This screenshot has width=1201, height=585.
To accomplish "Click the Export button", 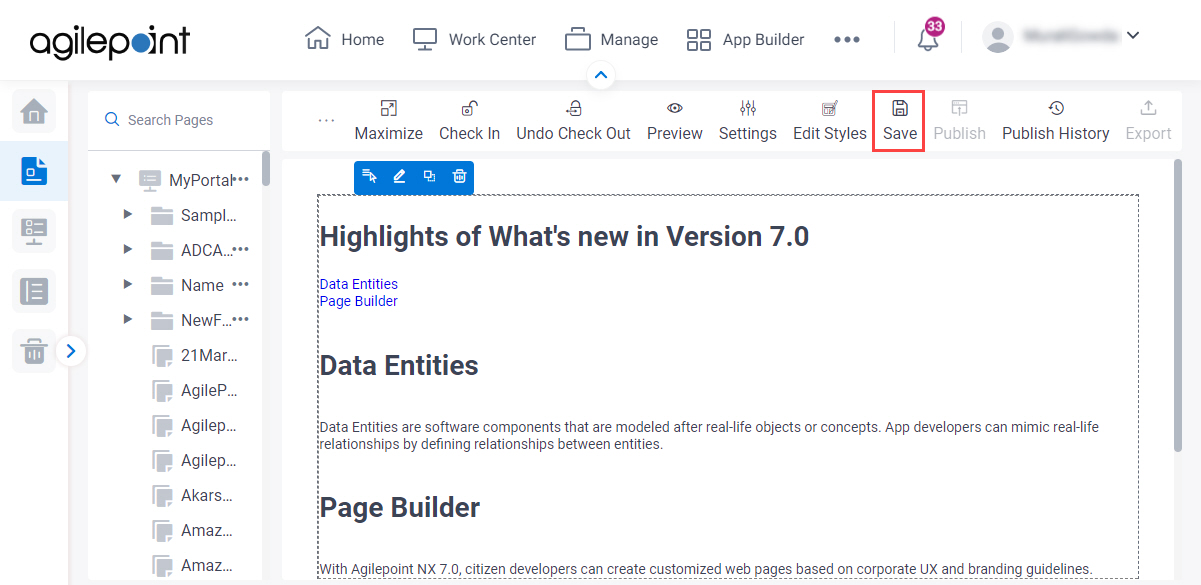I will point(1148,120).
